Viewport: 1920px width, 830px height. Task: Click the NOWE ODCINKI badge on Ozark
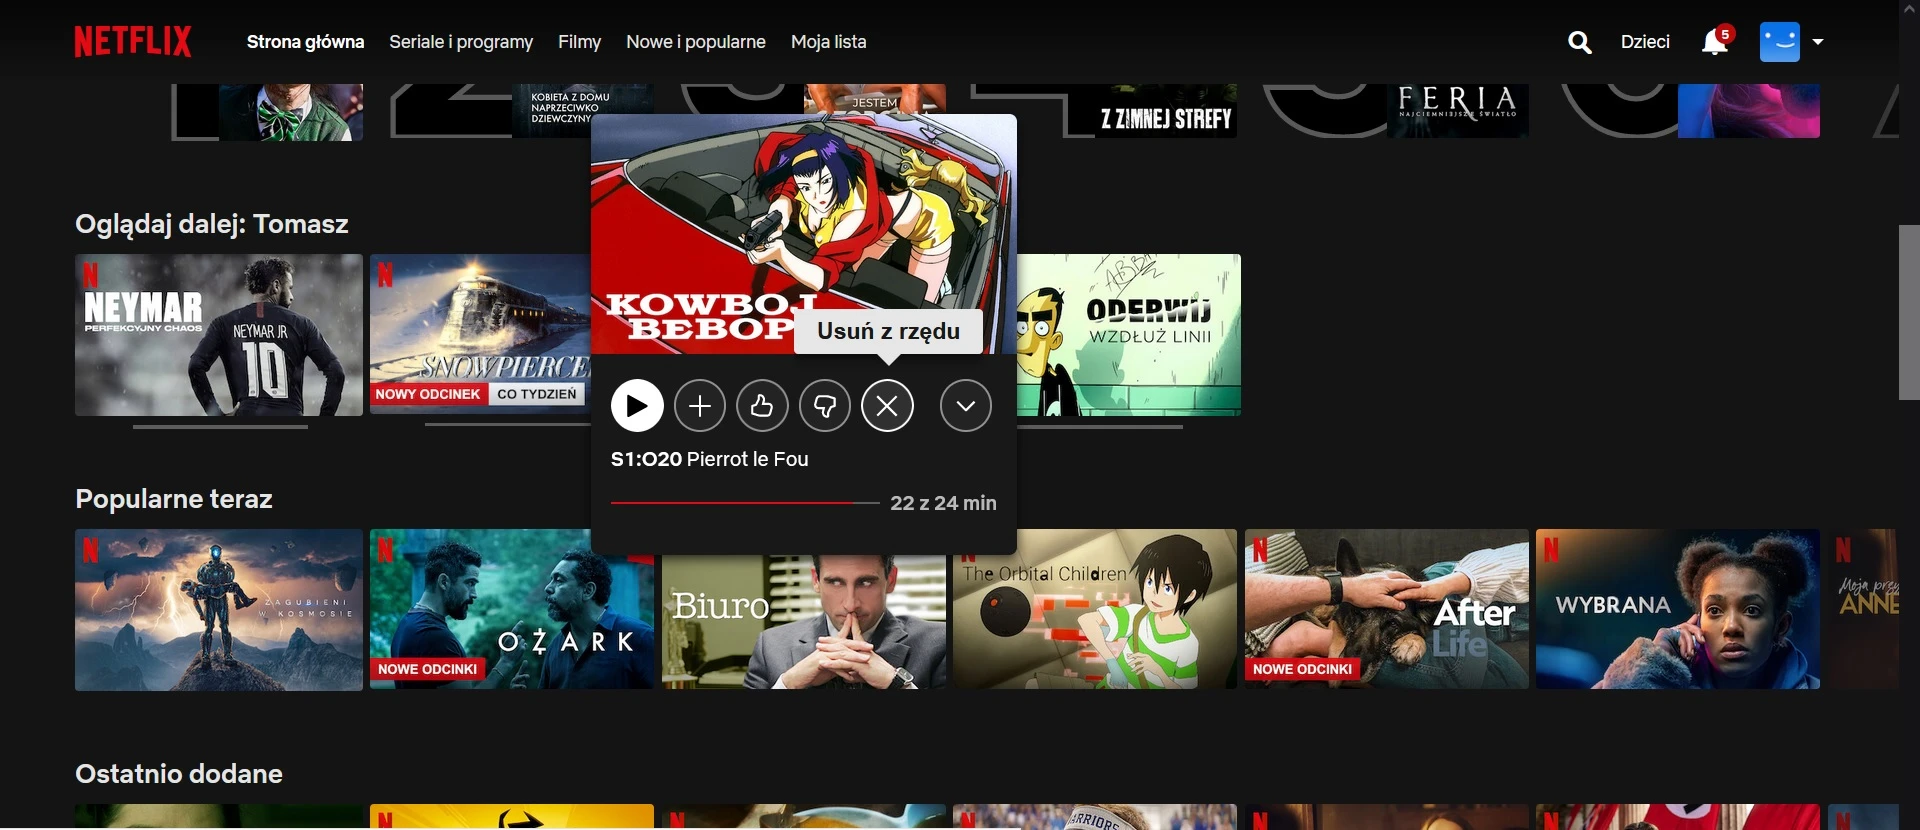tap(428, 669)
